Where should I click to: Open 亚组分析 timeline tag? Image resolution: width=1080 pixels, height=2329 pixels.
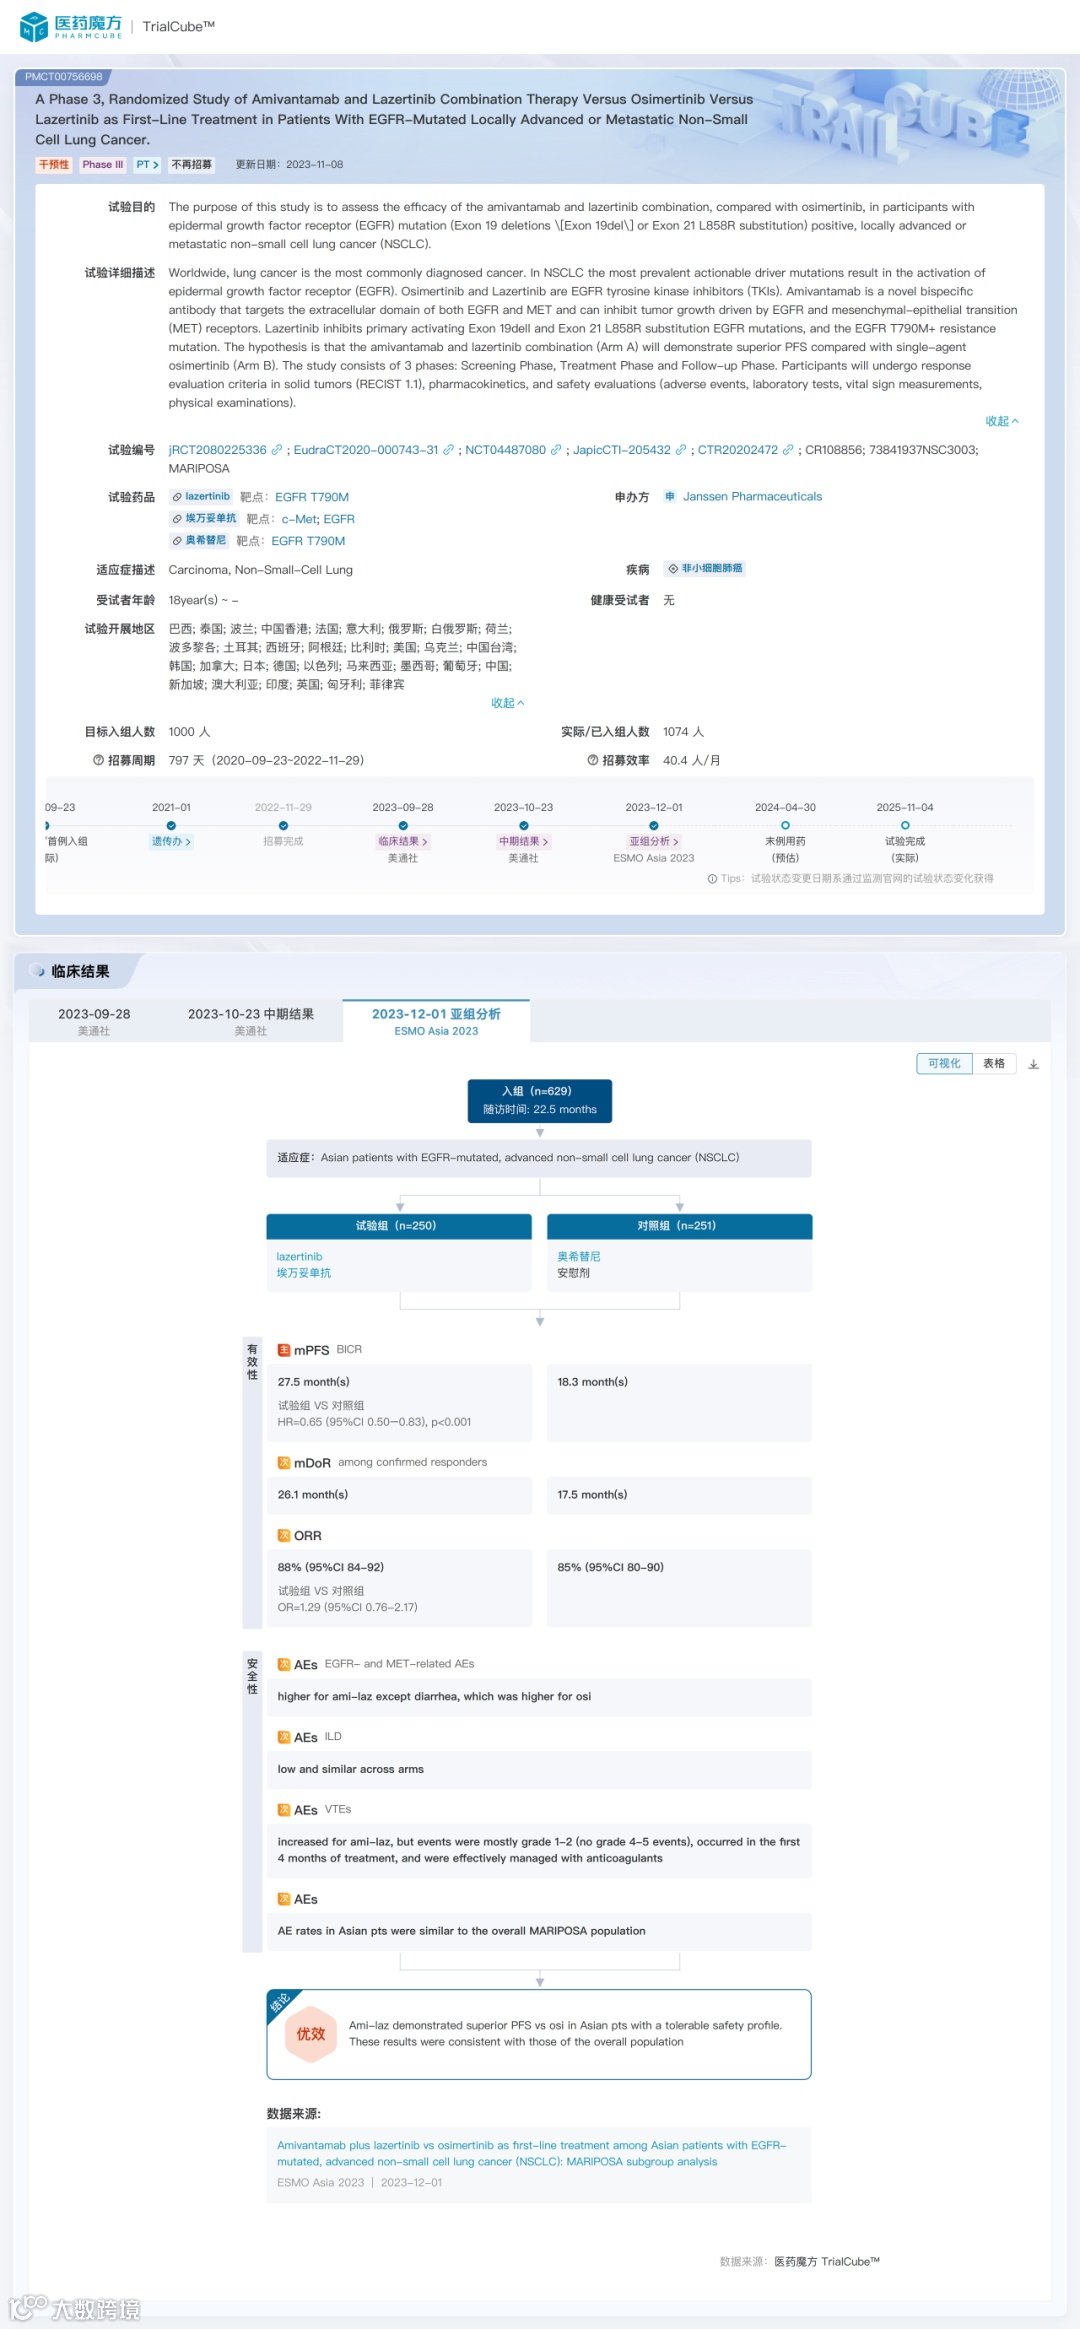click(x=654, y=842)
